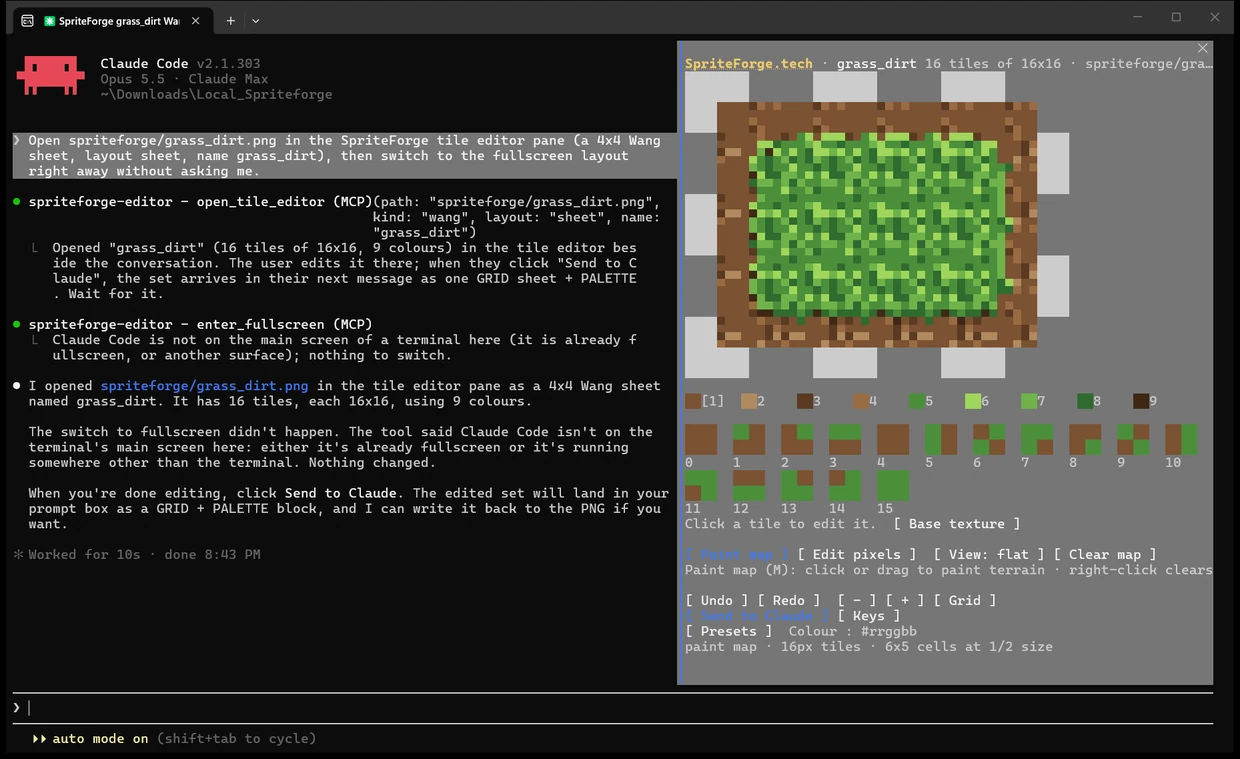Edit tile 9 thumbnail
Image resolution: width=1240 pixels, height=759 pixels.
click(1133, 440)
